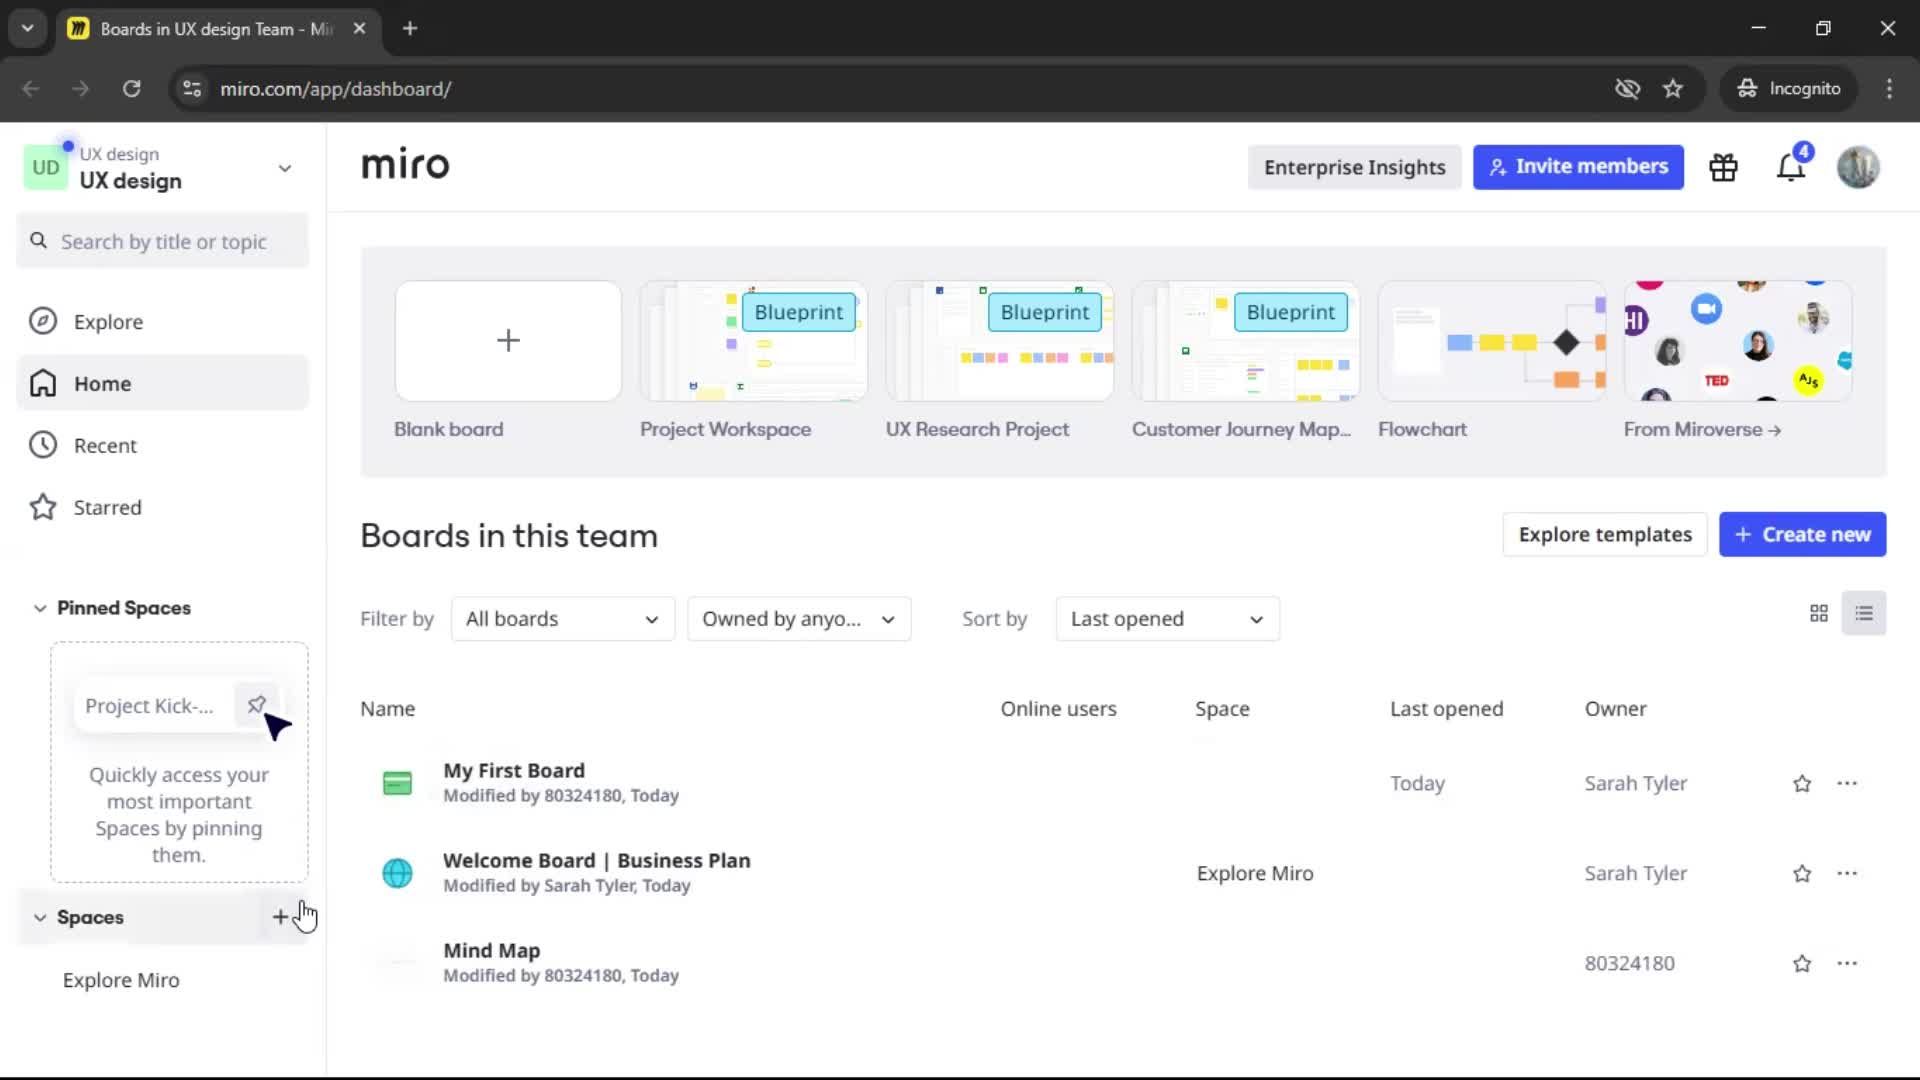Unpin the Project Kick- space pin icon
The image size is (1920, 1080).
tap(256, 705)
